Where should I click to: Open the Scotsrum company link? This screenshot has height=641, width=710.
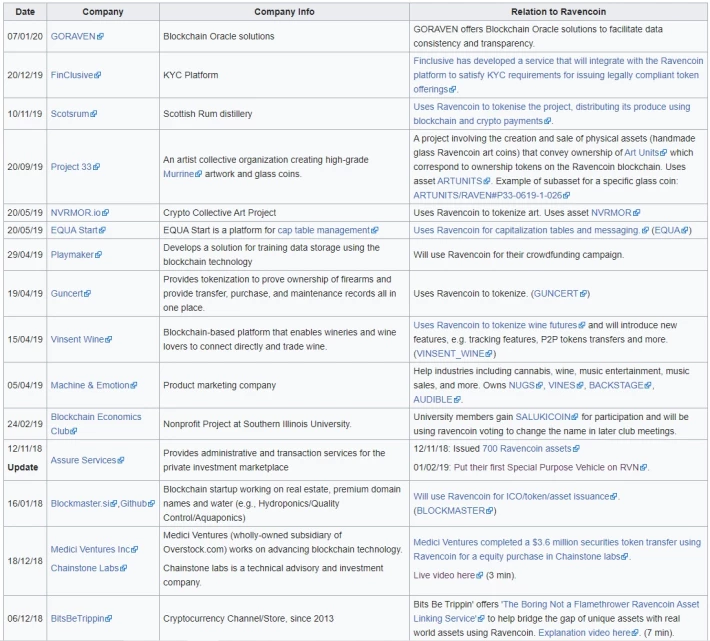(73, 114)
